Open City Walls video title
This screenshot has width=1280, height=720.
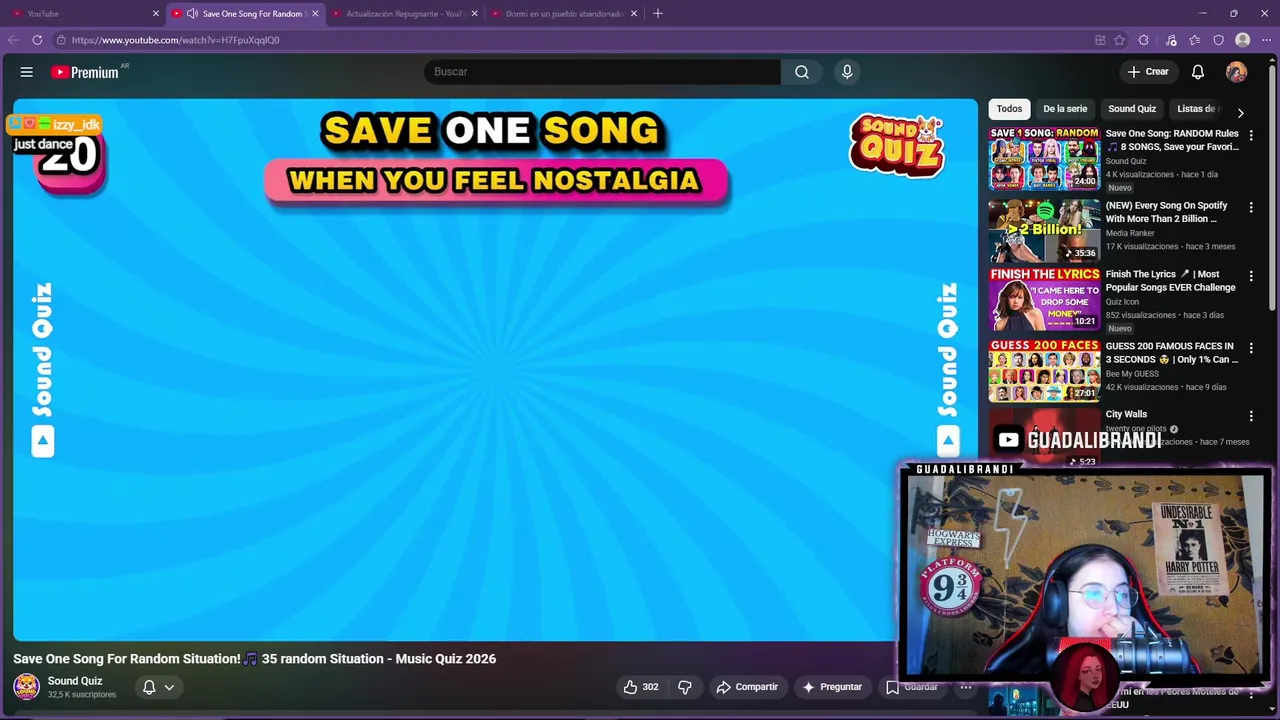click(x=1126, y=414)
